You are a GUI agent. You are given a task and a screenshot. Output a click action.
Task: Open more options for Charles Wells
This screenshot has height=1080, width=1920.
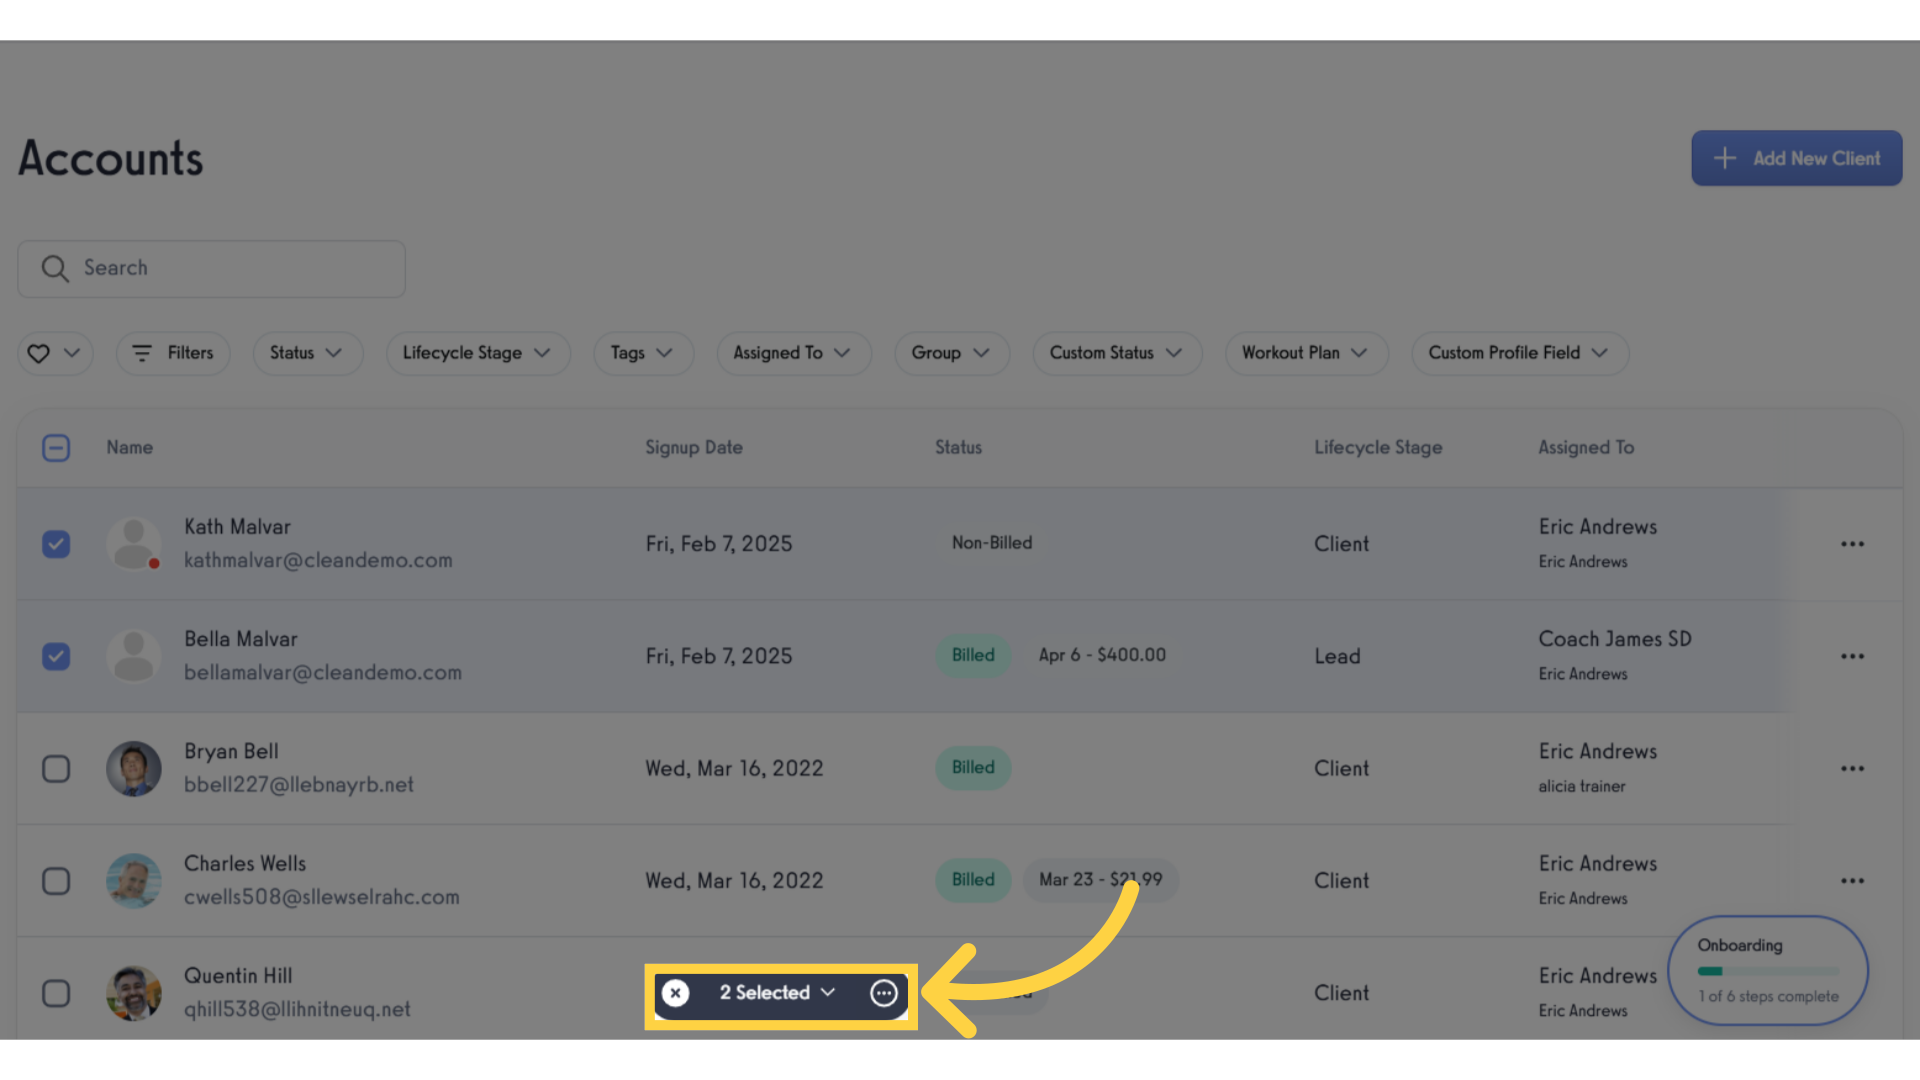1852,881
